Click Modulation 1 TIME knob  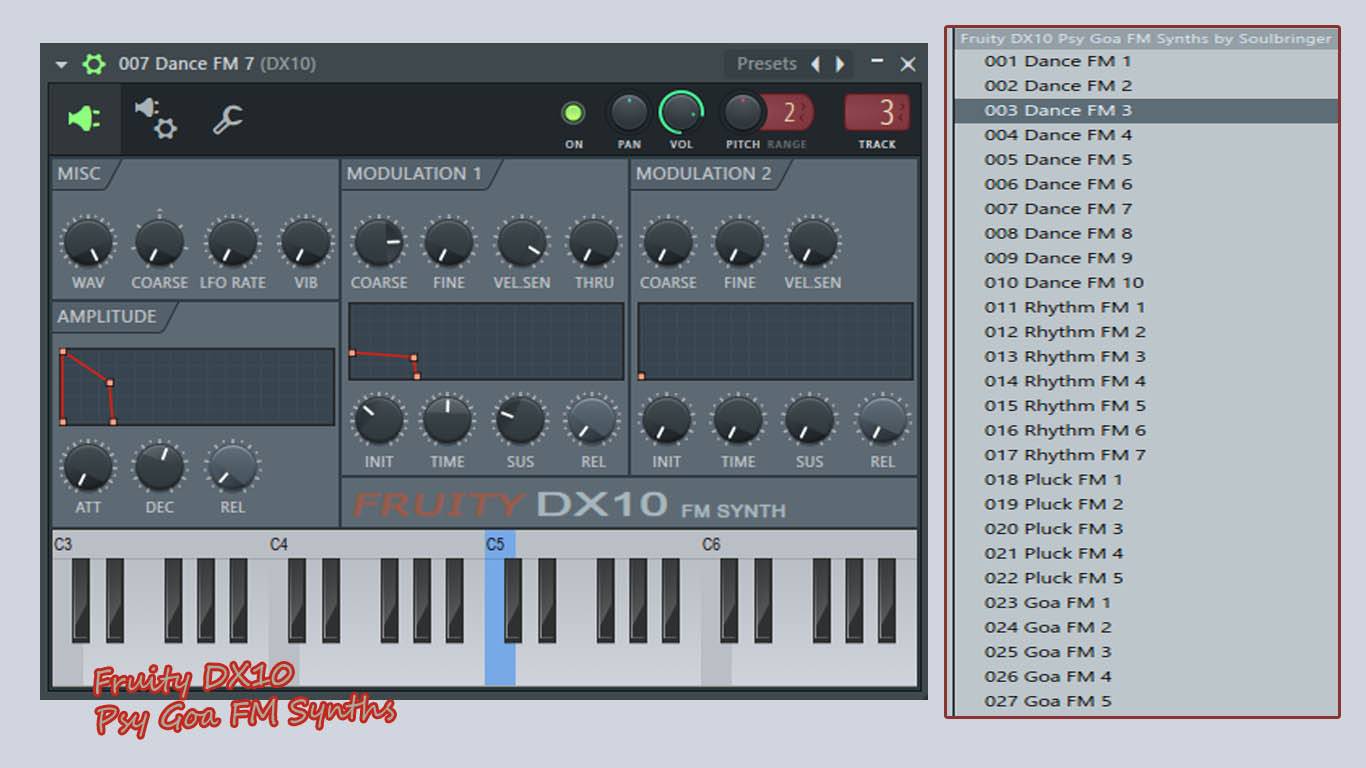448,421
